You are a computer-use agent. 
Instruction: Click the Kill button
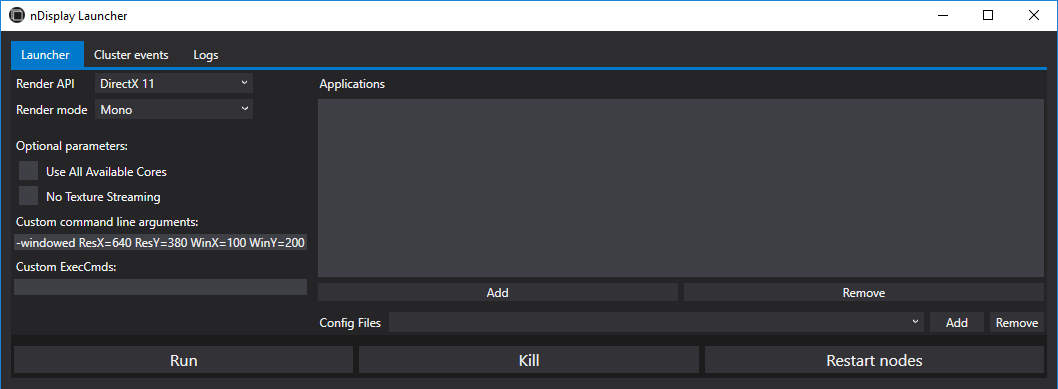pos(529,360)
